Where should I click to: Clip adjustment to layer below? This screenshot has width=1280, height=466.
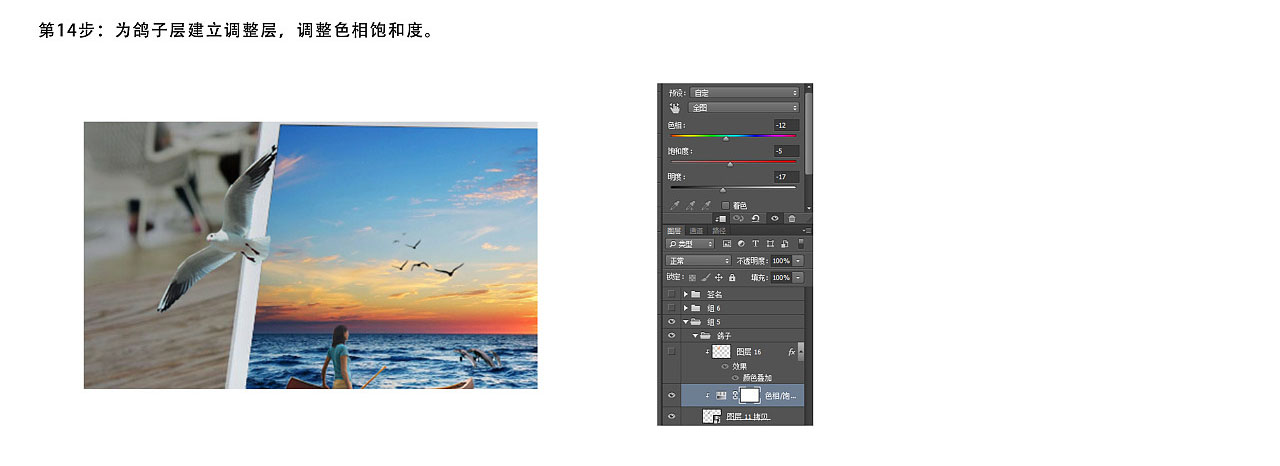coord(721,218)
